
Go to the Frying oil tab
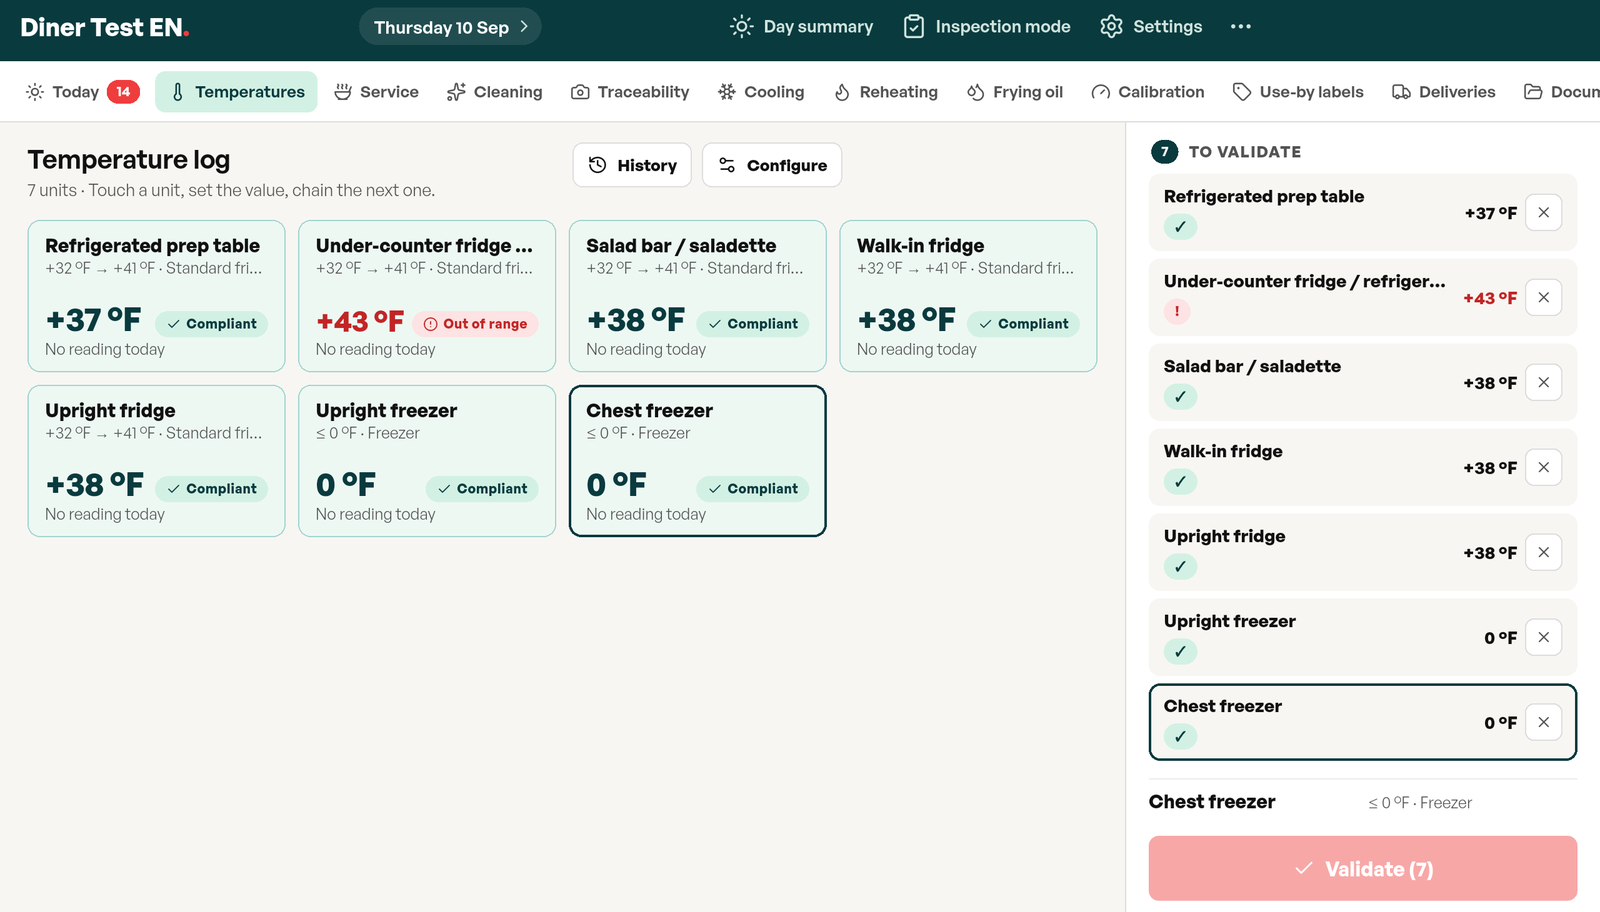[1014, 92]
